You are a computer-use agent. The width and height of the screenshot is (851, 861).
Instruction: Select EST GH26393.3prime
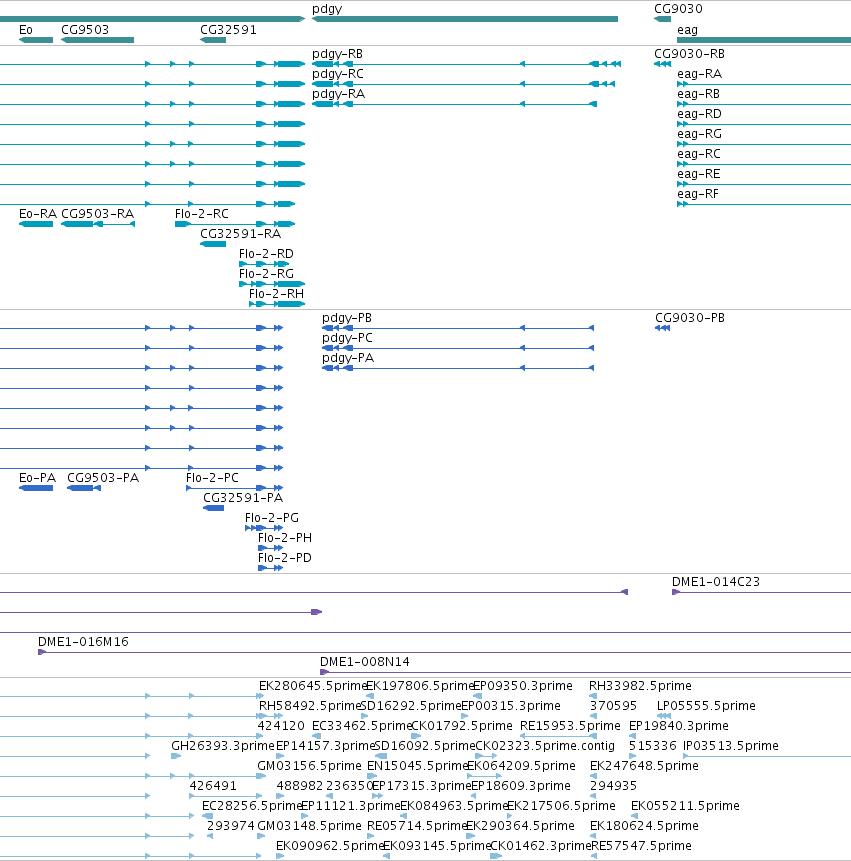222,746
